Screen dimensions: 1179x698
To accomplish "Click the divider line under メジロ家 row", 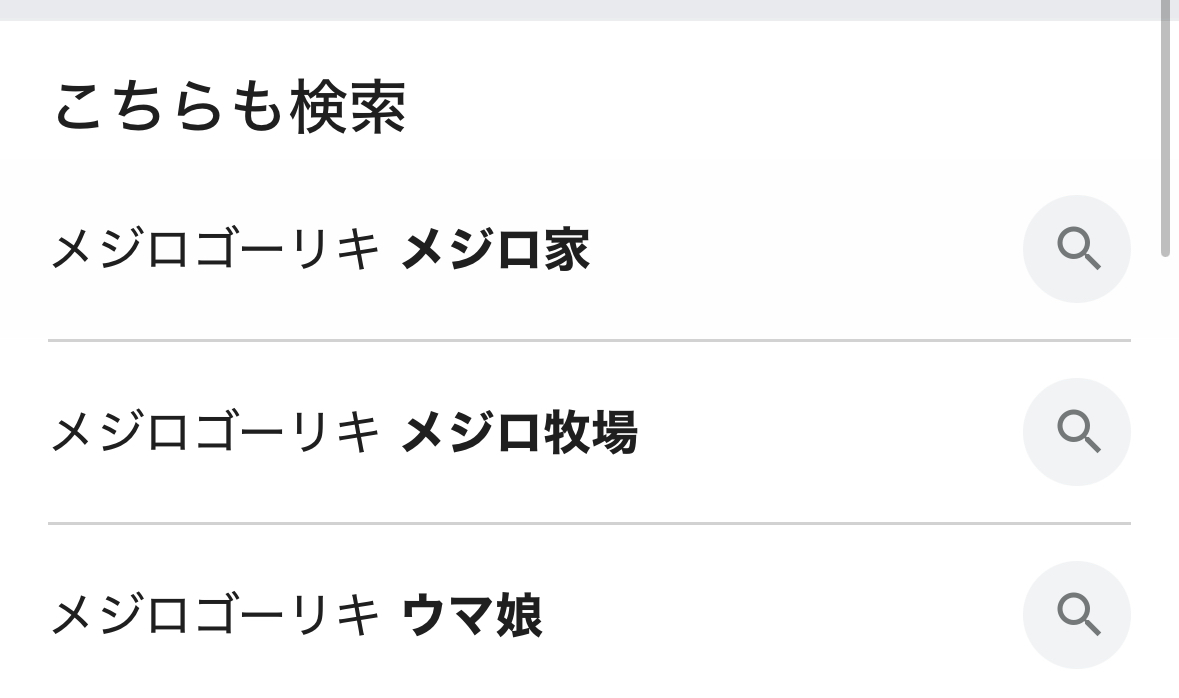I will click(x=589, y=340).
